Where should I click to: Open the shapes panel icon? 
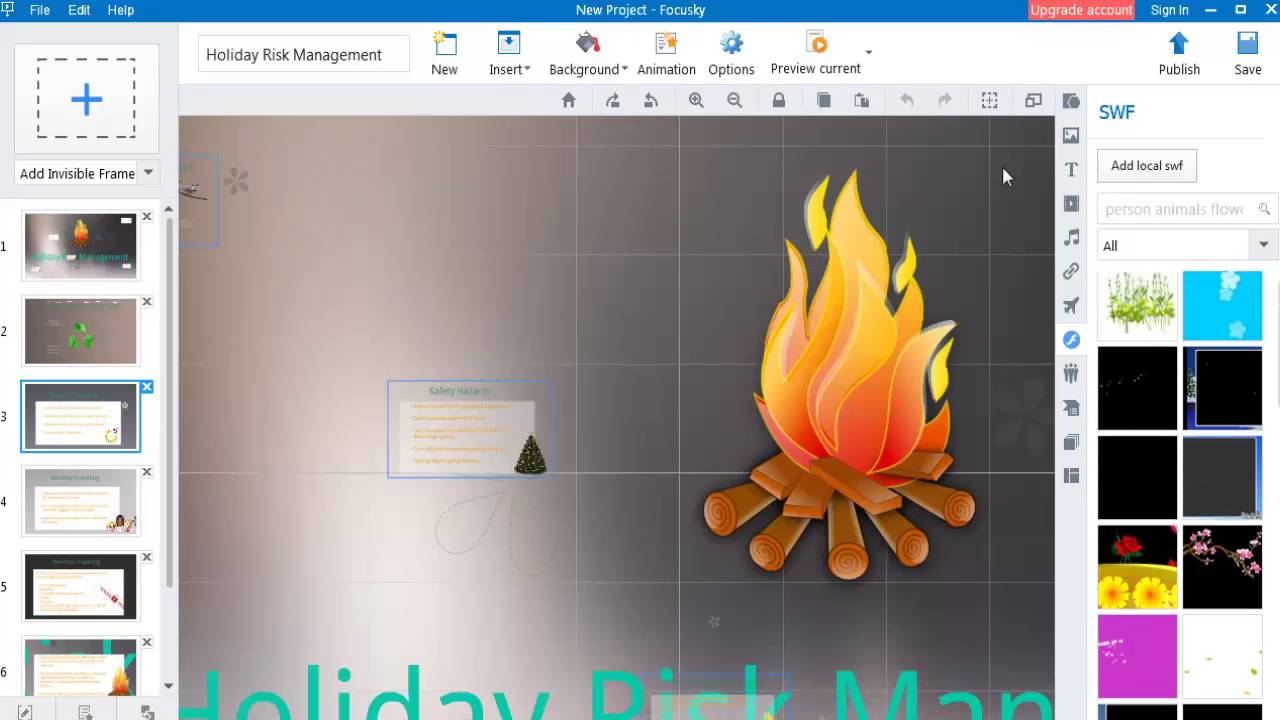pos(1071,101)
